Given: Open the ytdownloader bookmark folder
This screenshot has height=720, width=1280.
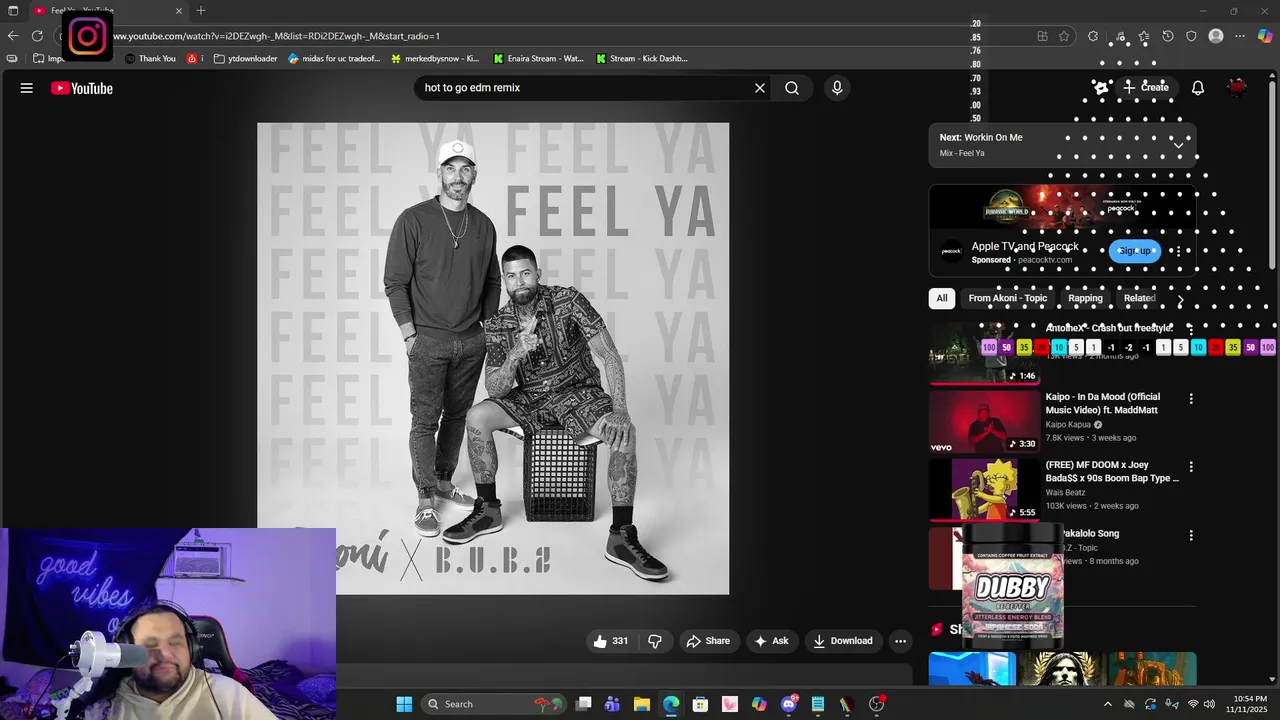Looking at the screenshot, I should click(x=245, y=58).
